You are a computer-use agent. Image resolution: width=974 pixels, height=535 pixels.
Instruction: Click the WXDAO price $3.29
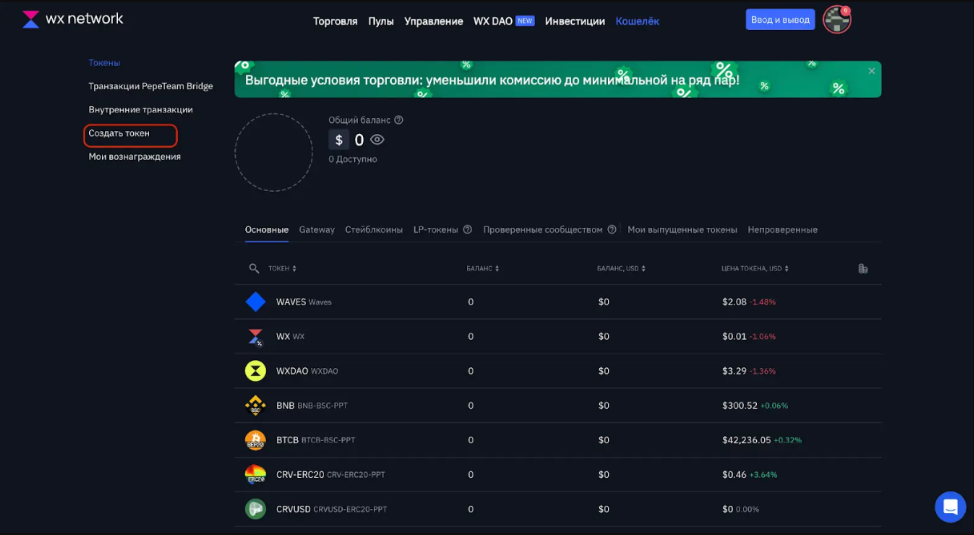coord(734,371)
